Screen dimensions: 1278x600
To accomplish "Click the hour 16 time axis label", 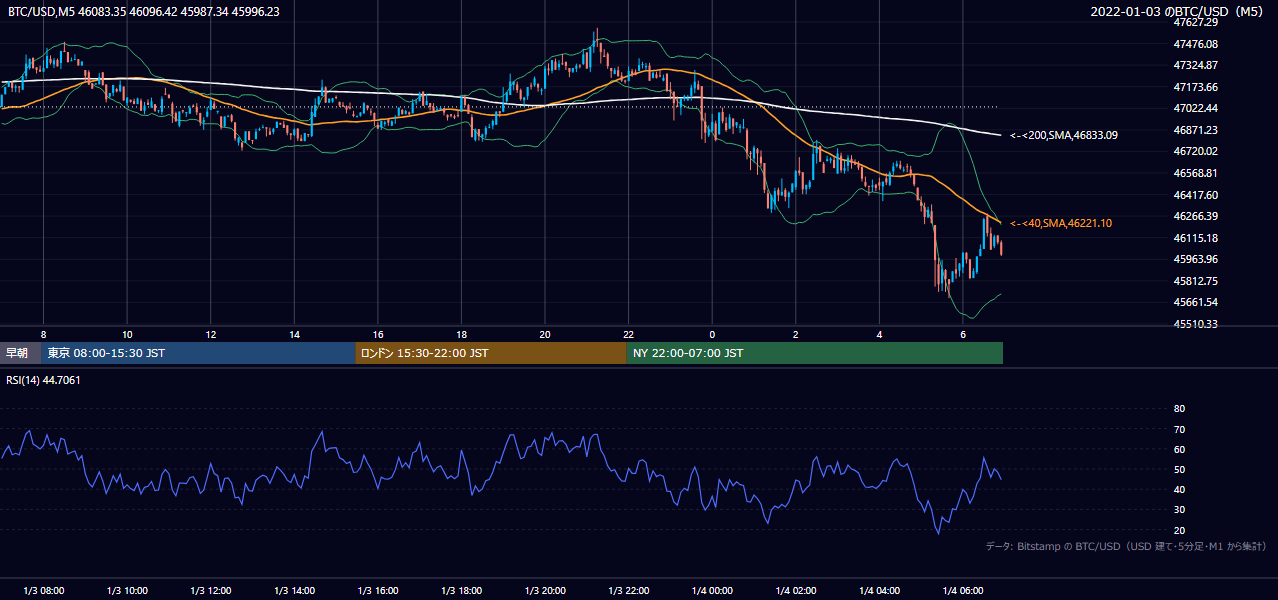I will (x=378, y=334).
